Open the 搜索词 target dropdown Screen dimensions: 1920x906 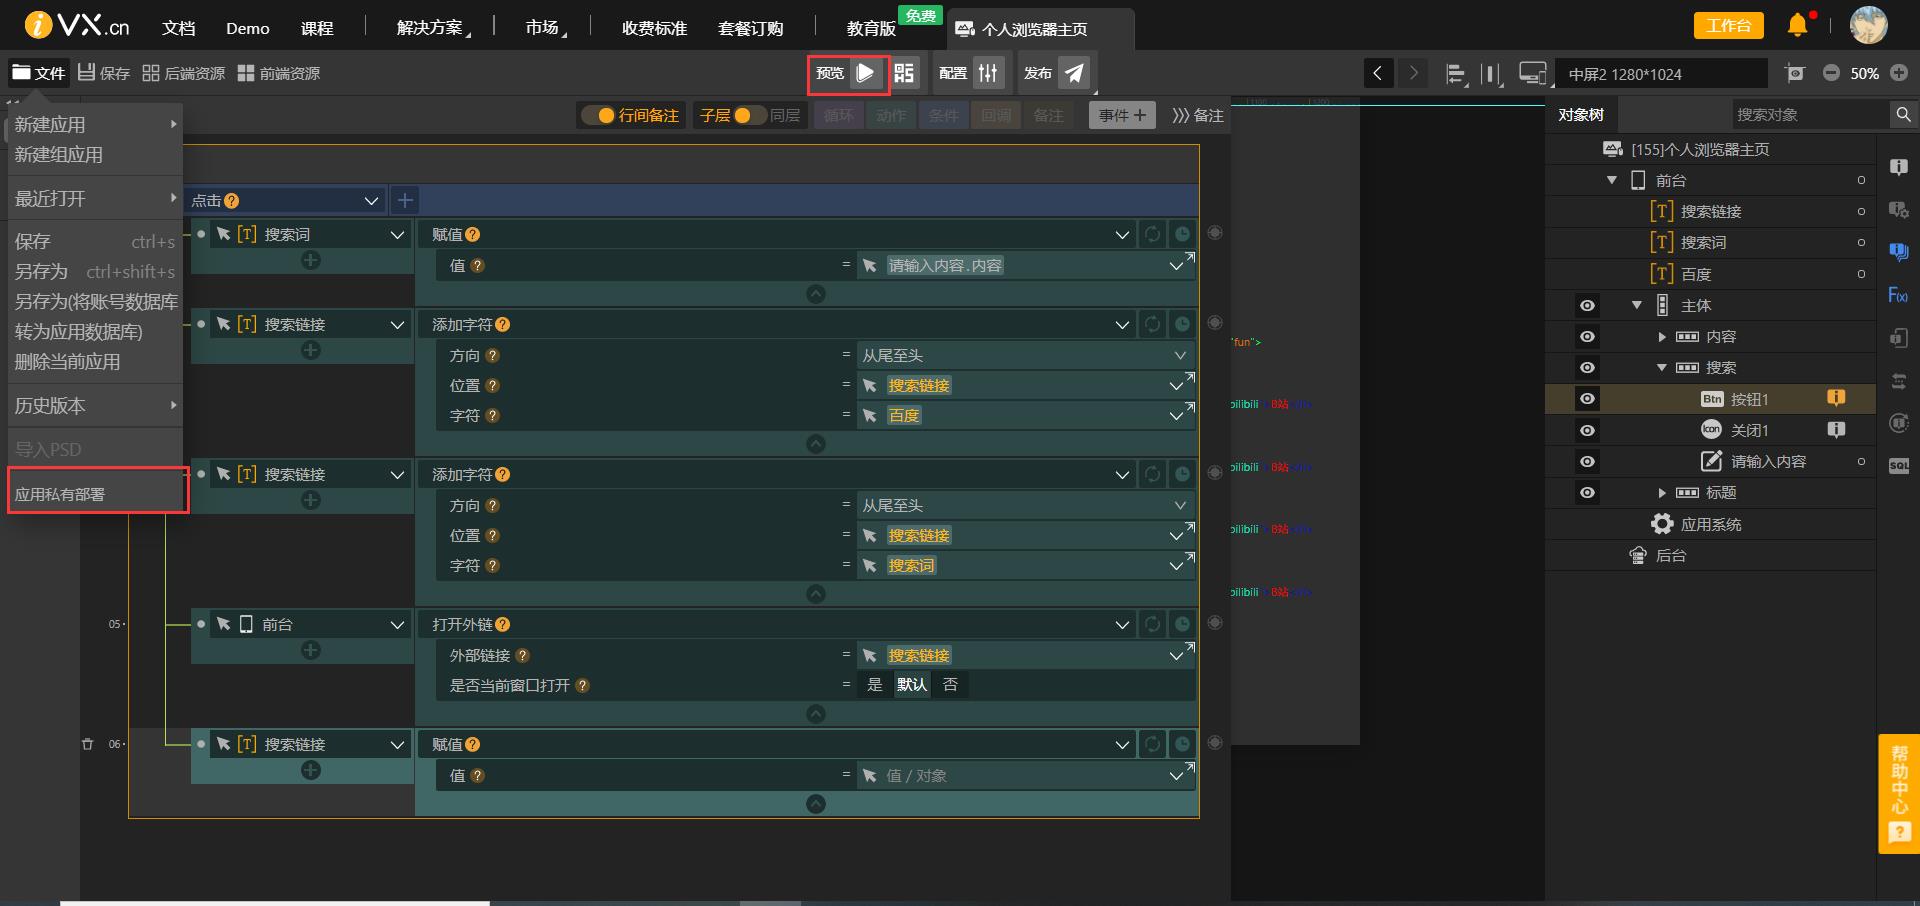397,234
